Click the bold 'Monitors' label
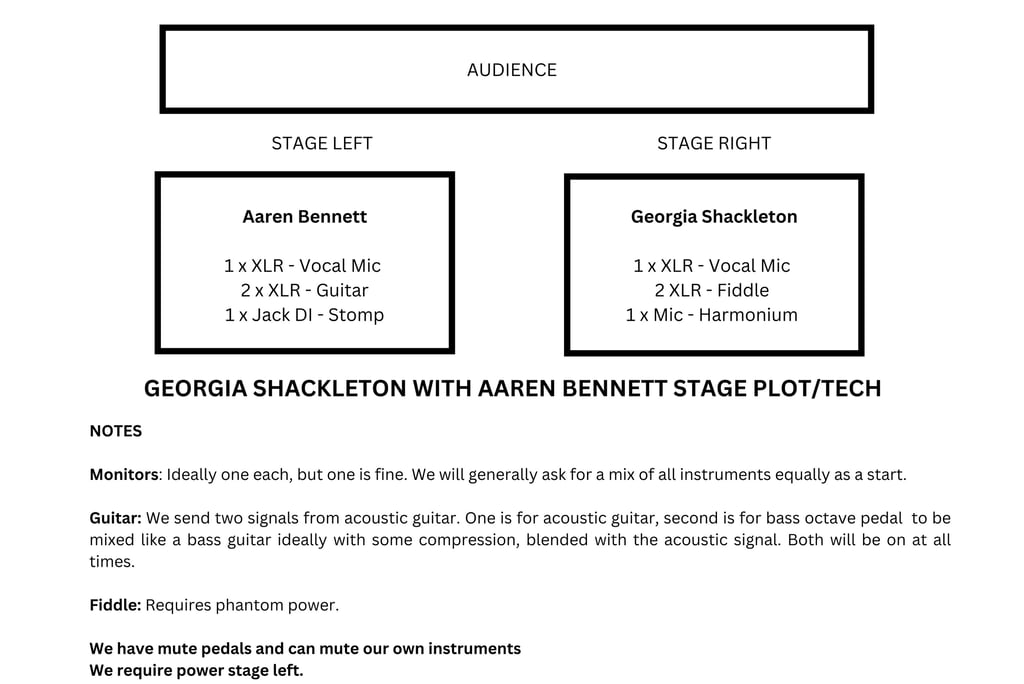The height and width of the screenshot is (684, 1024). pos(124,475)
